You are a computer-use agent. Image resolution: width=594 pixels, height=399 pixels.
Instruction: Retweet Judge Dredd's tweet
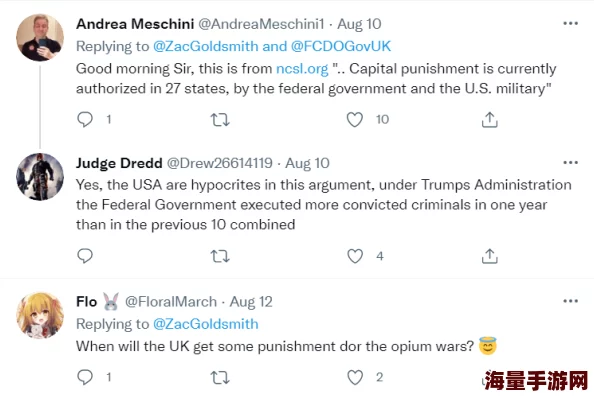point(220,256)
